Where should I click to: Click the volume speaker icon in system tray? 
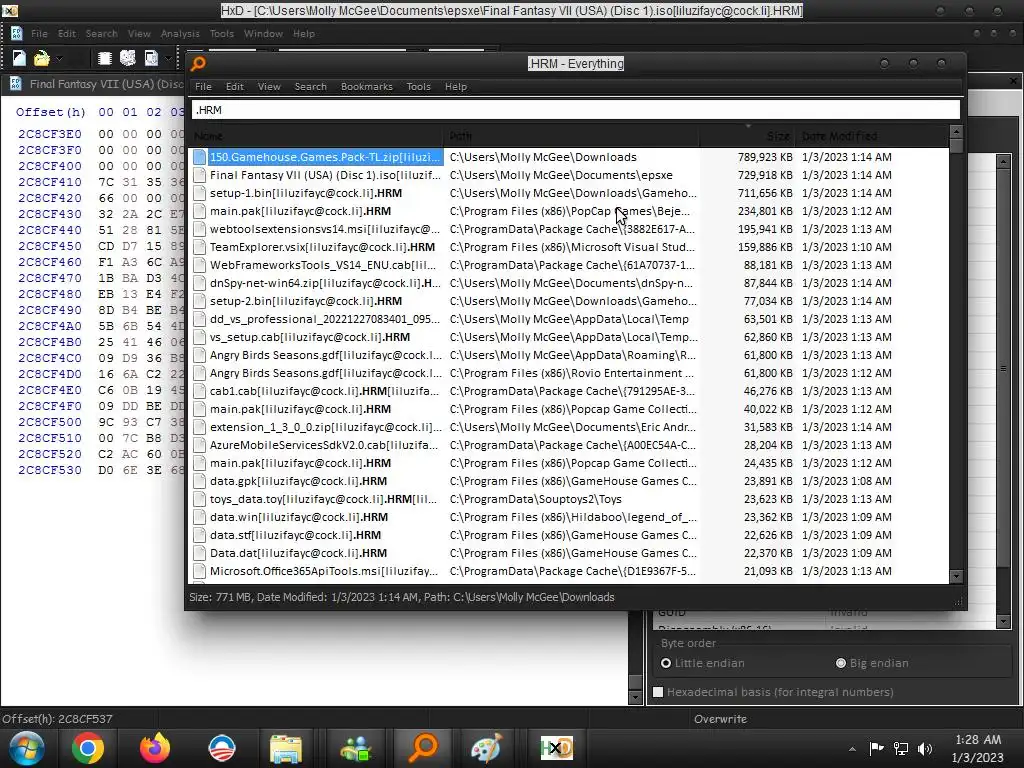pos(924,748)
